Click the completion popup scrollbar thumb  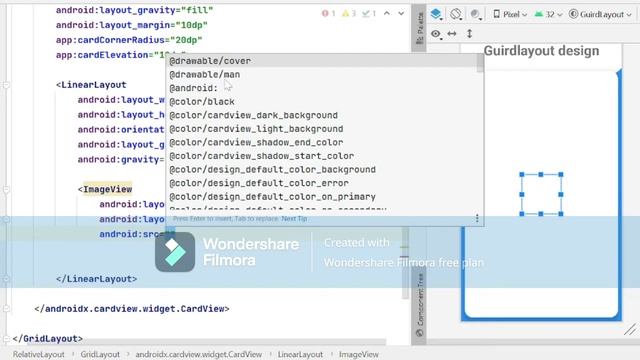[480, 63]
